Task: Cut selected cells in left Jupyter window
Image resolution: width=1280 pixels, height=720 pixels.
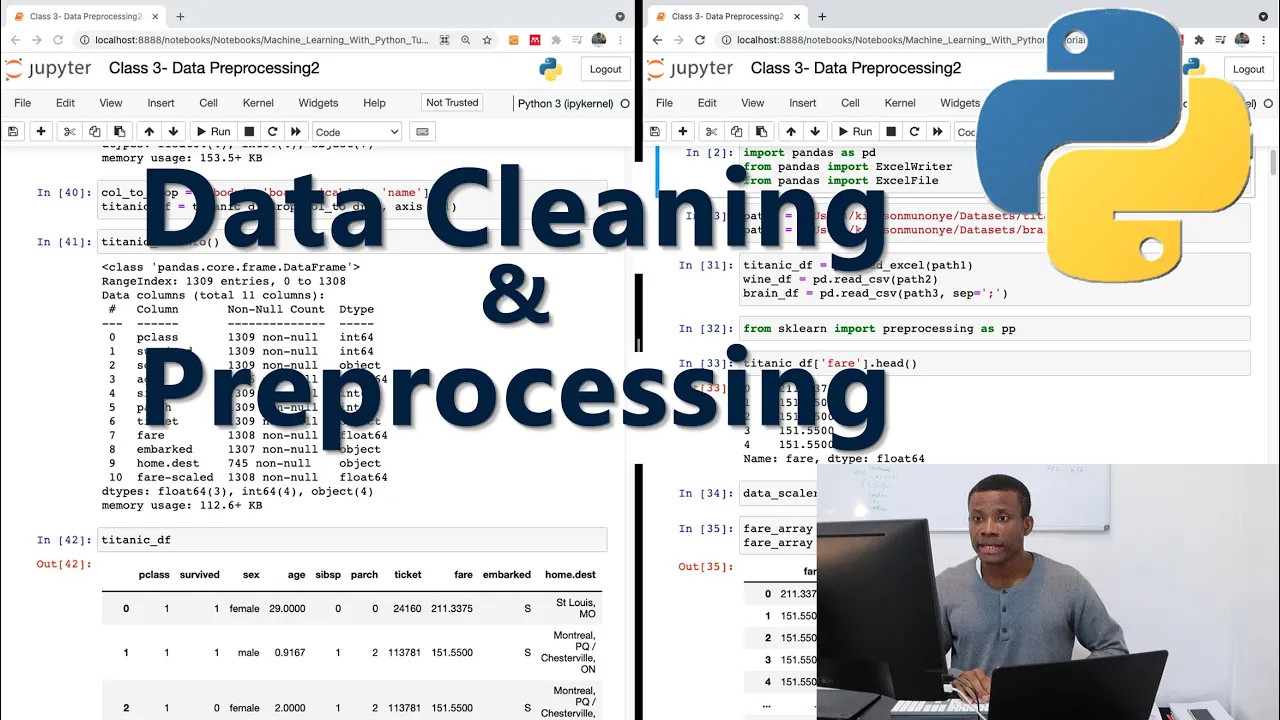Action: coord(69,131)
